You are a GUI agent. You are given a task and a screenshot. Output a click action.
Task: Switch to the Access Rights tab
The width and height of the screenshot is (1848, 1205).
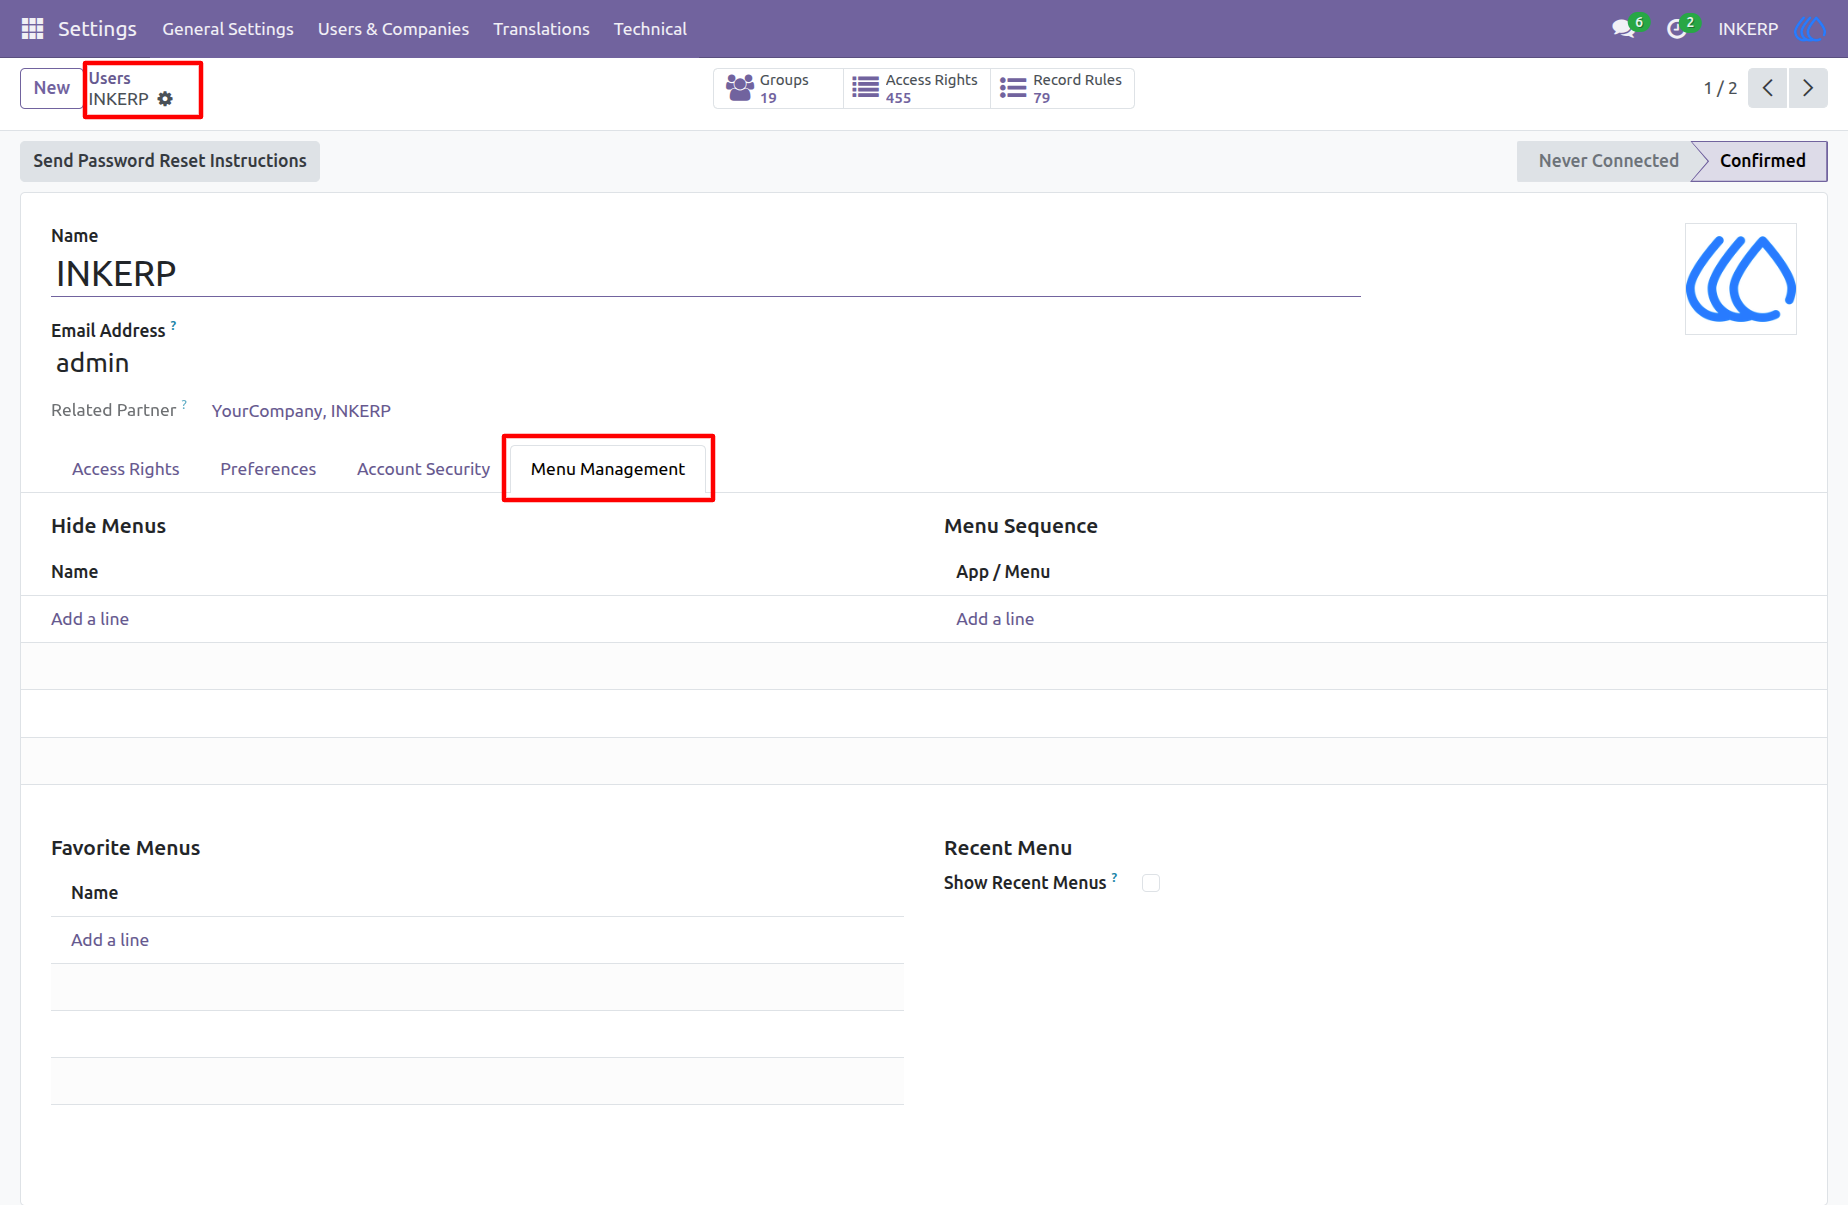126,469
